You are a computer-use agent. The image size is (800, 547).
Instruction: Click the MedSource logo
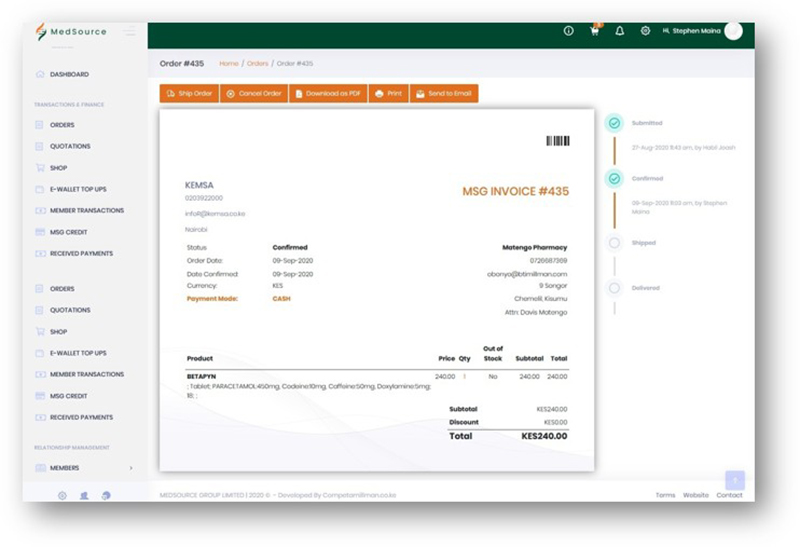tap(71, 32)
